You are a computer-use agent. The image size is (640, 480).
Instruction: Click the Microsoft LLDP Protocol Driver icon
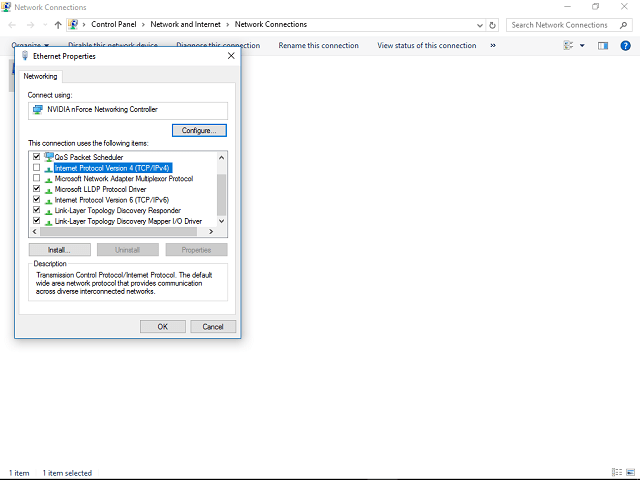click(x=49, y=189)
